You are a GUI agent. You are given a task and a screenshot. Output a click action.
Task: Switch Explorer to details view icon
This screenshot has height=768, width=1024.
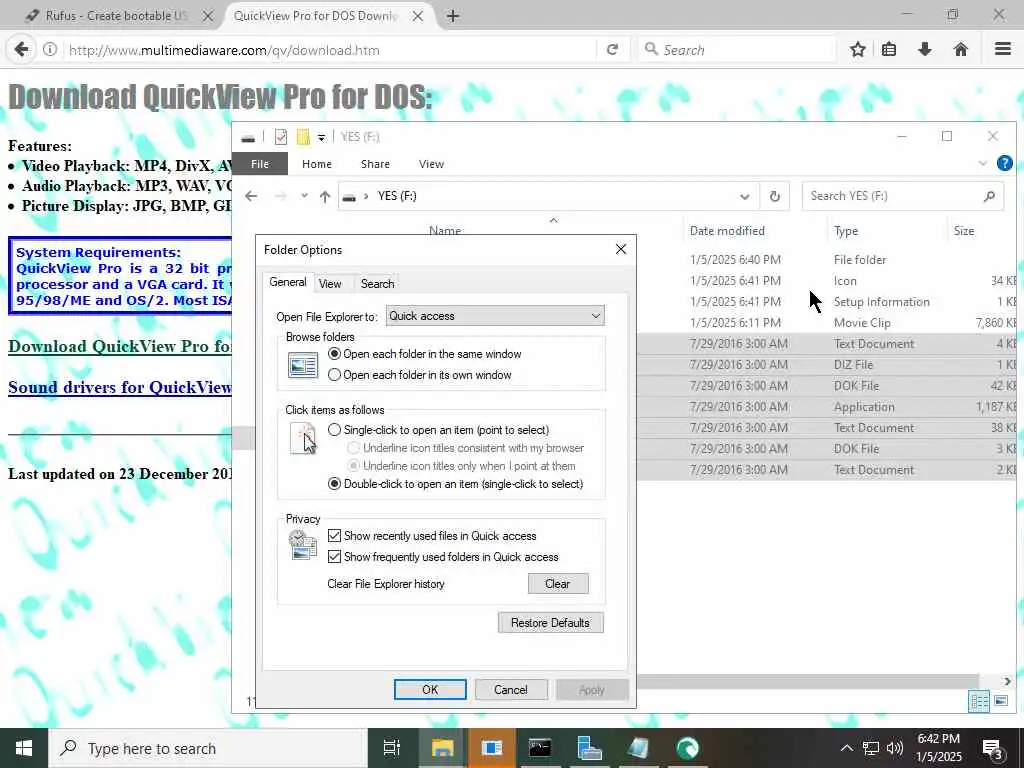979,702
